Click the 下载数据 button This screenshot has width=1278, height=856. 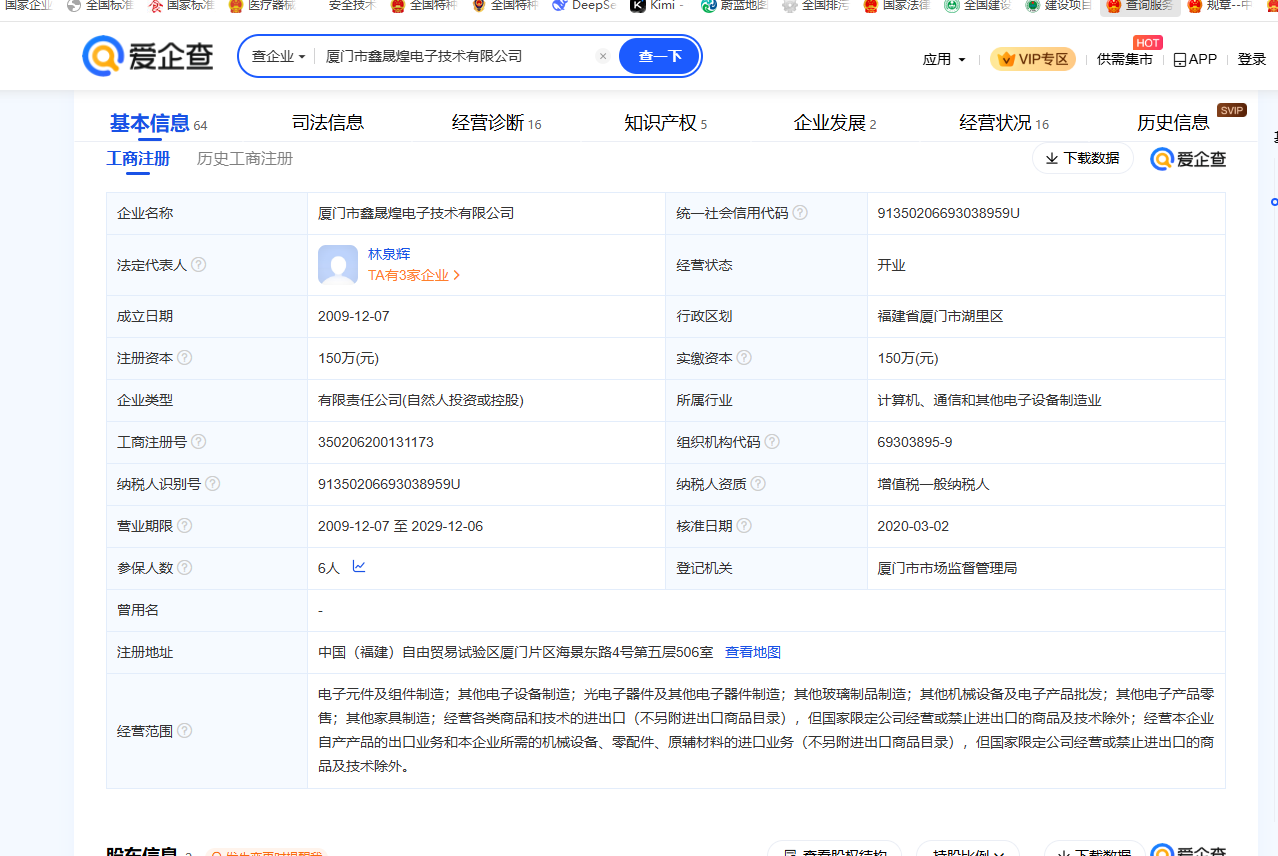(1082, 158)
